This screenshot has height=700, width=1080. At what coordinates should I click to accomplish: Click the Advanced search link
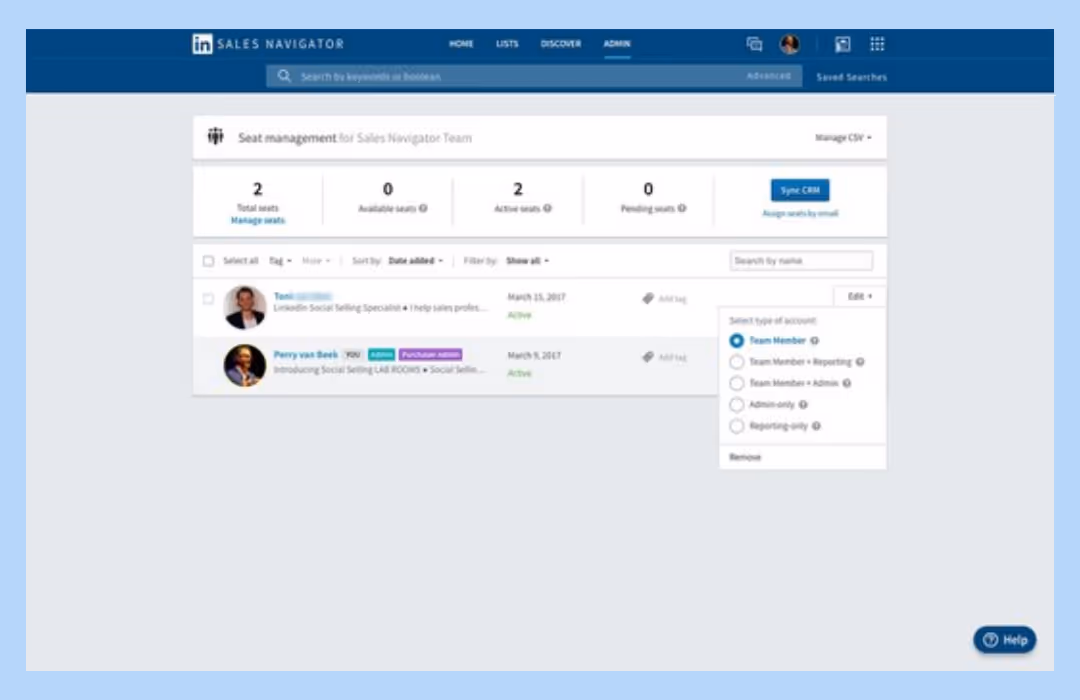click(x=769, y=76)
